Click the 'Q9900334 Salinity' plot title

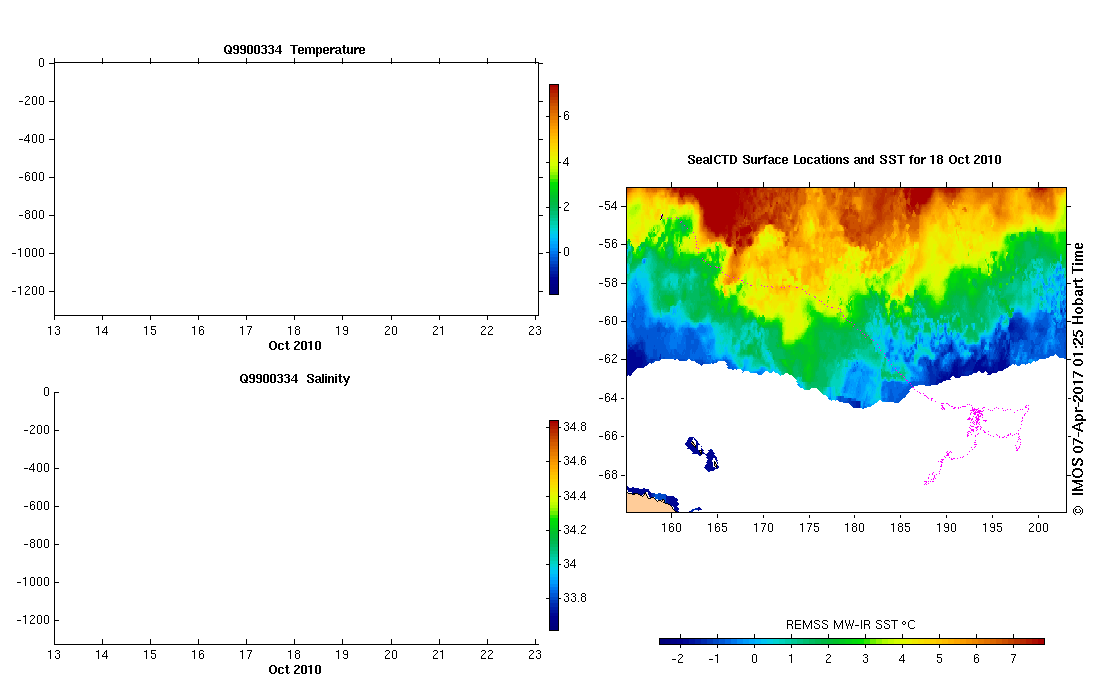[294, 378]
